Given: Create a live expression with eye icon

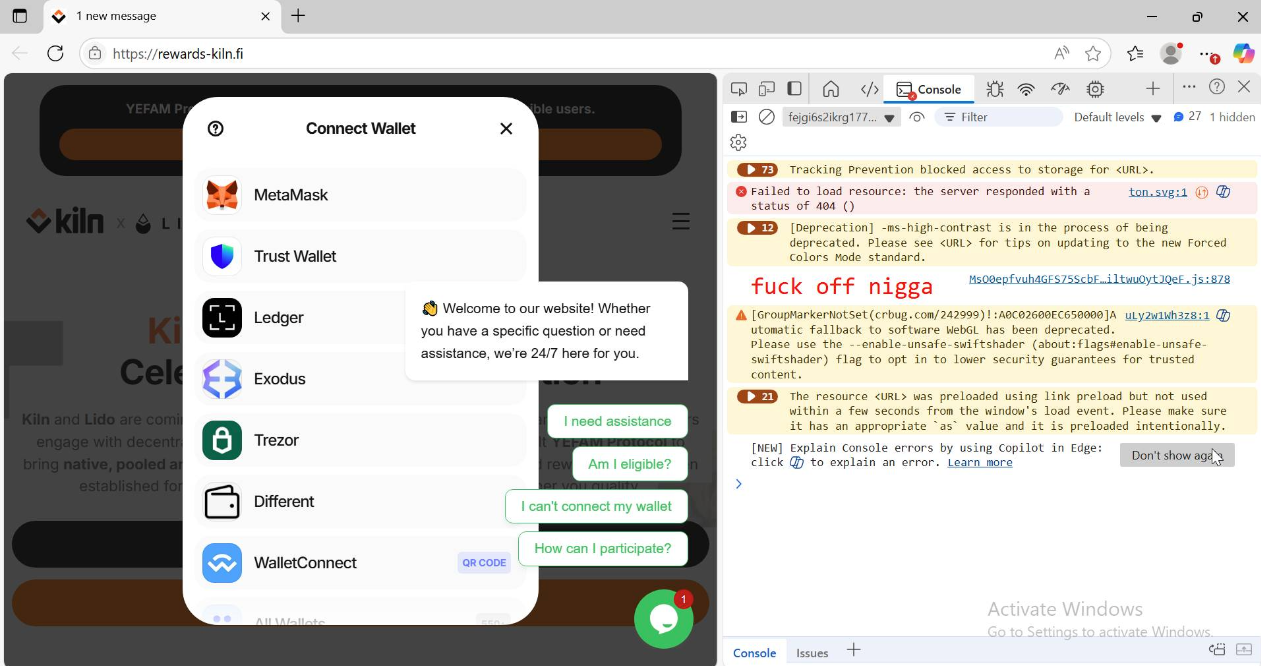Looking at the screenshot, I should tap(917, 117).
